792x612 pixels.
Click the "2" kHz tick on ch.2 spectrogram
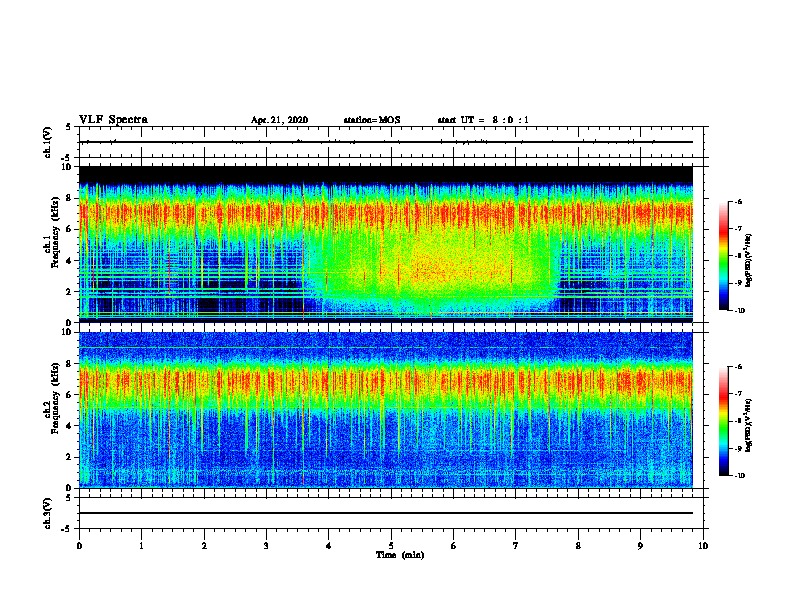[x=70, y=457]
